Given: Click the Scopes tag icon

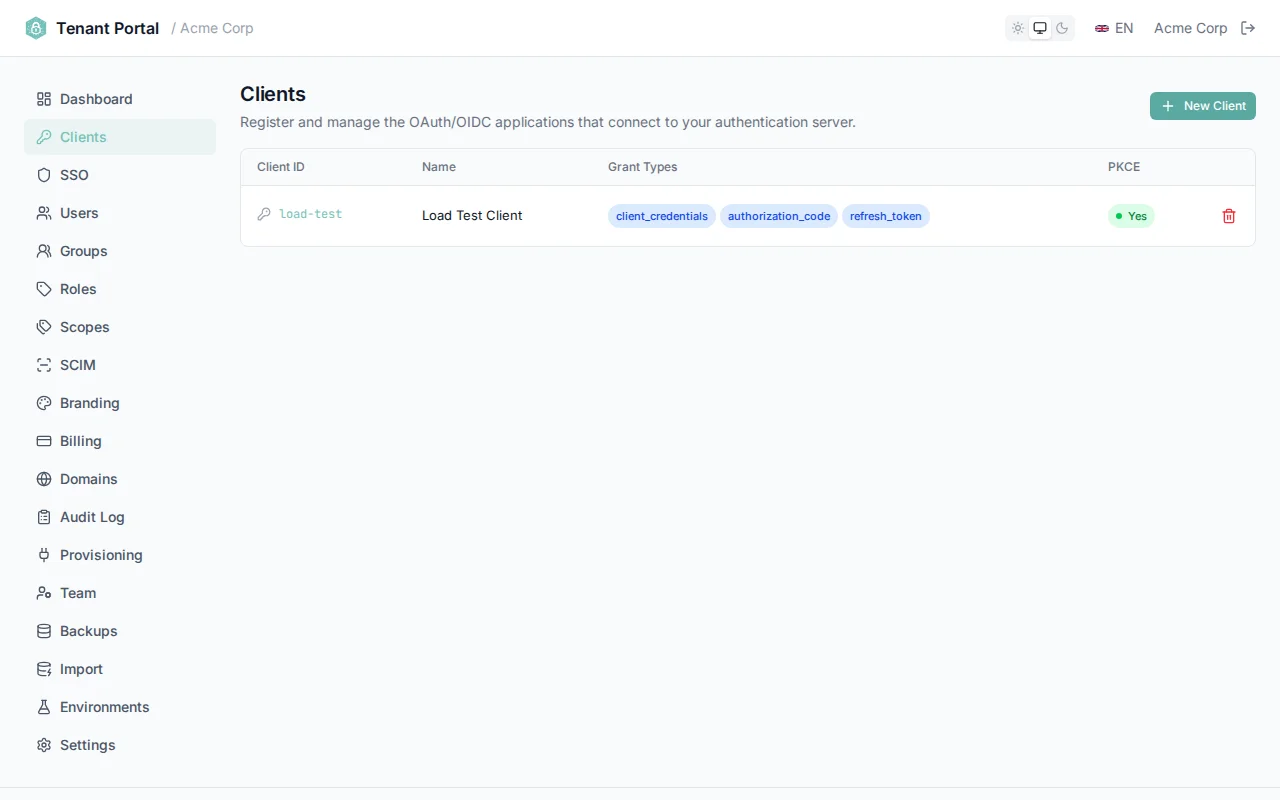Looking at the screenshot, I should point(44,327).
